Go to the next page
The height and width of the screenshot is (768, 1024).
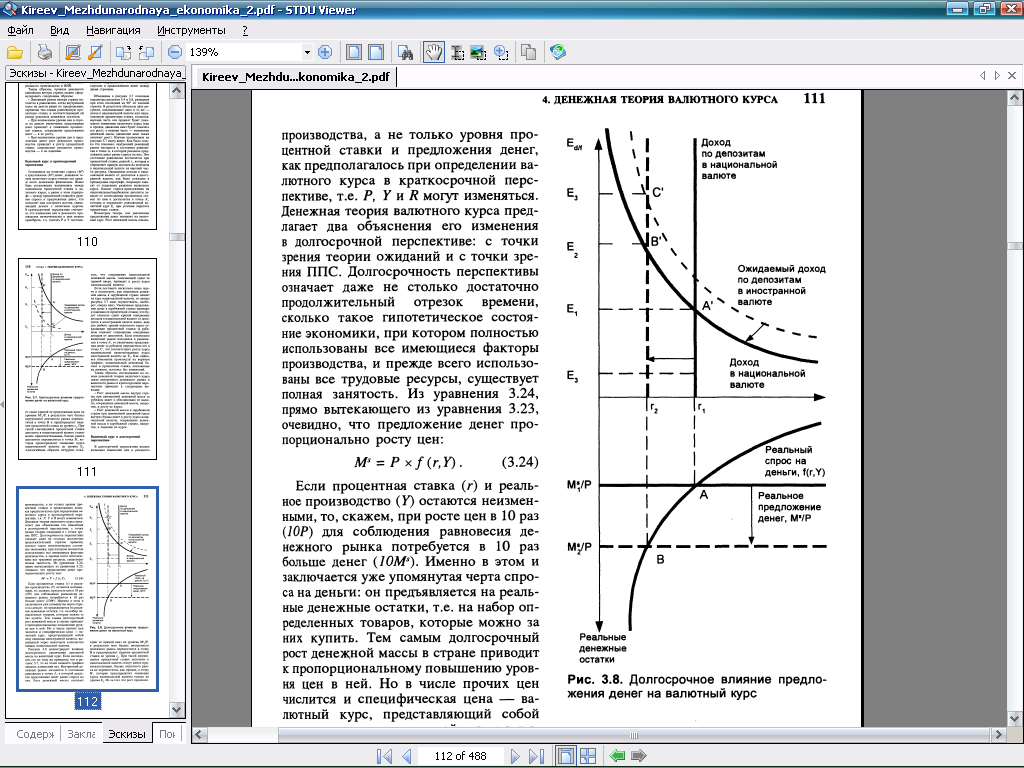point(515,756)
